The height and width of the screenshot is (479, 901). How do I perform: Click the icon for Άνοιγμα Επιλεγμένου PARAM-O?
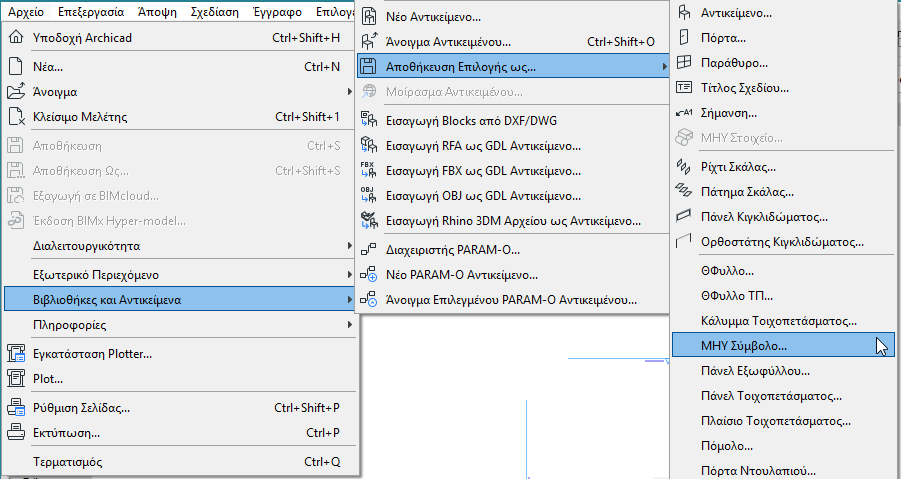coord(369,300)
